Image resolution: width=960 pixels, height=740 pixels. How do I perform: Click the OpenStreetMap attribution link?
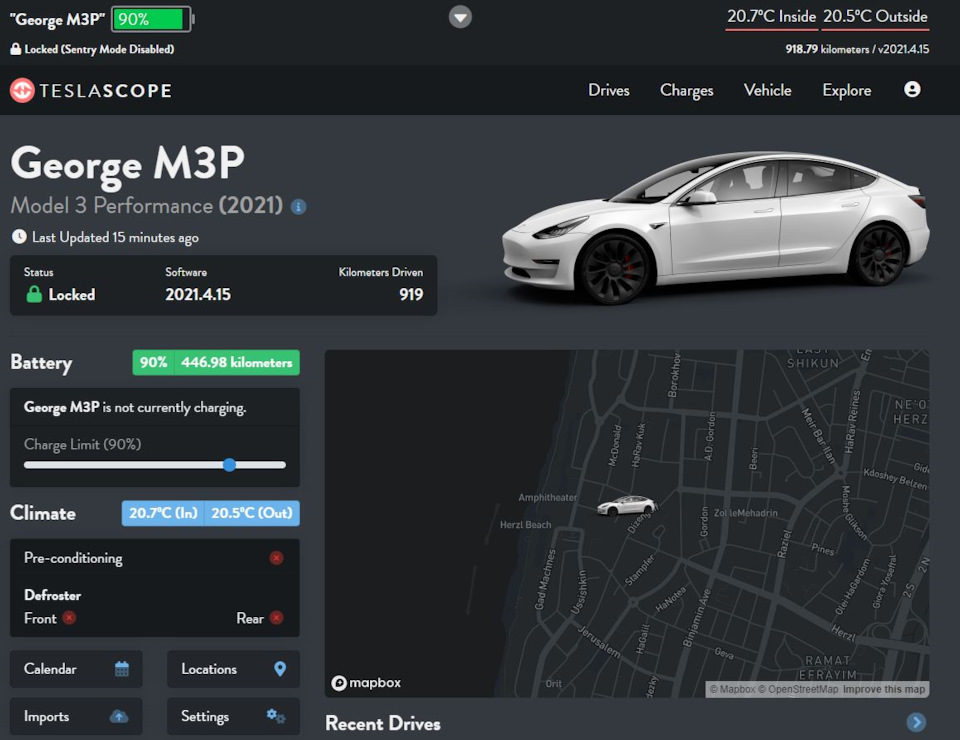[798, 689]
